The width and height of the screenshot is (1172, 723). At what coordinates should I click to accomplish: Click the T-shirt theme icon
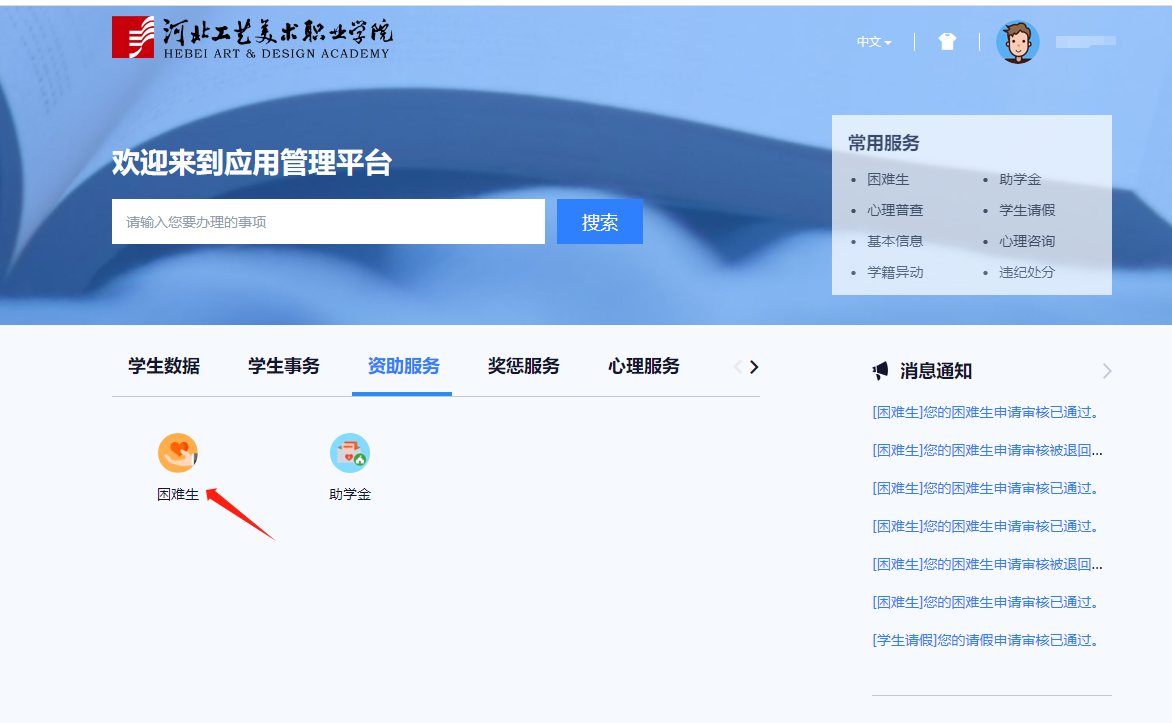pos(947,42)
